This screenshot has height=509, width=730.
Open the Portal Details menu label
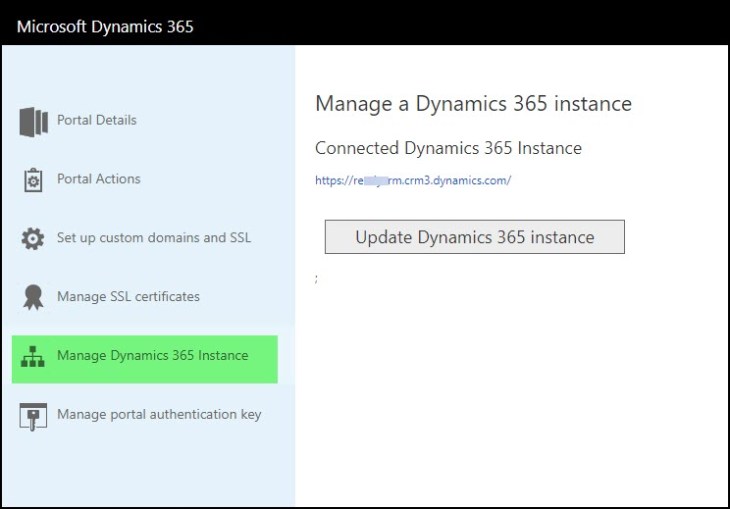(x=97, y=120)
